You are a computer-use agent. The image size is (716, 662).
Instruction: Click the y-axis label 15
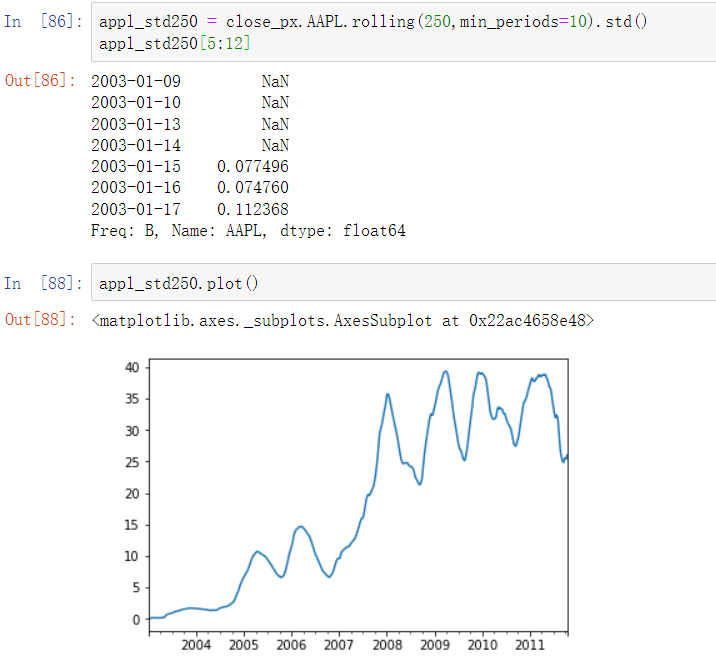132,525
